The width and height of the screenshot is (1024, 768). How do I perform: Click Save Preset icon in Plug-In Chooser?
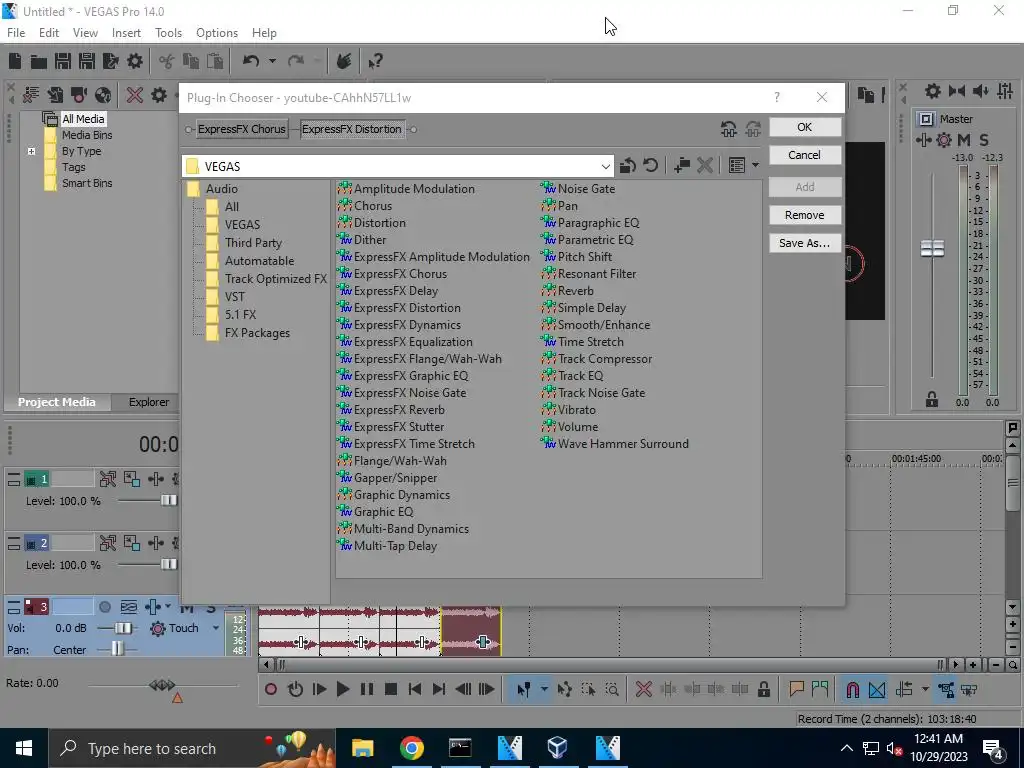[682, 166]
